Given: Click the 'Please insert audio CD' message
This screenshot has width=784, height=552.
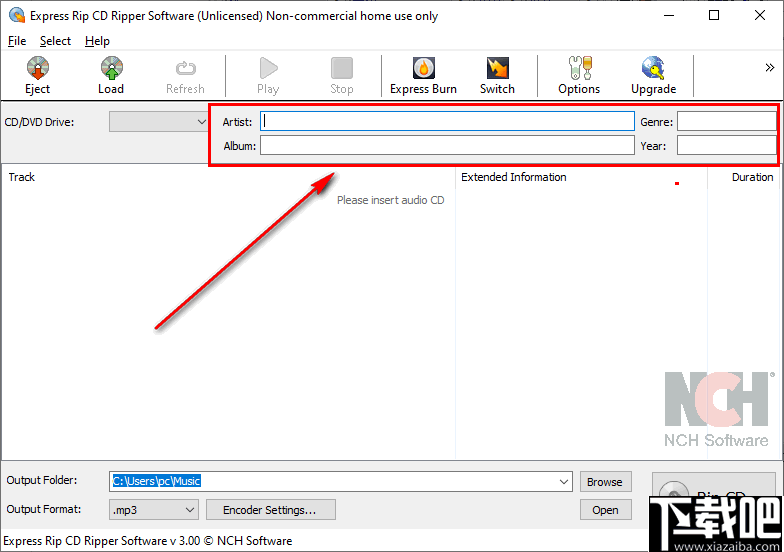Looking at the screenshot, I should [390, 200].
